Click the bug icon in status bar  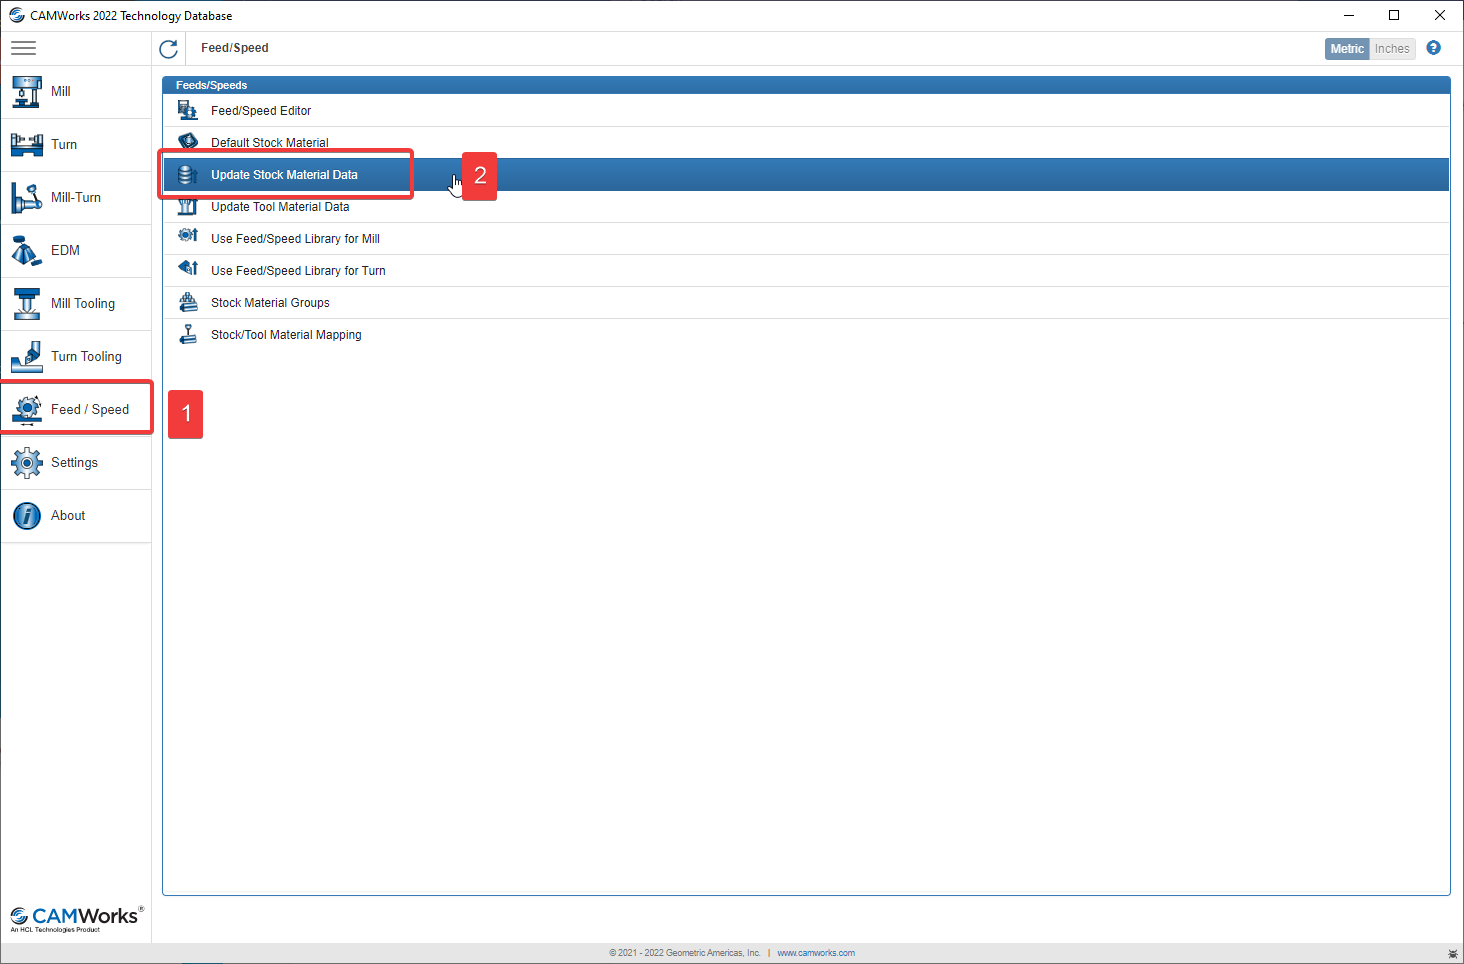pos(1453,954)
